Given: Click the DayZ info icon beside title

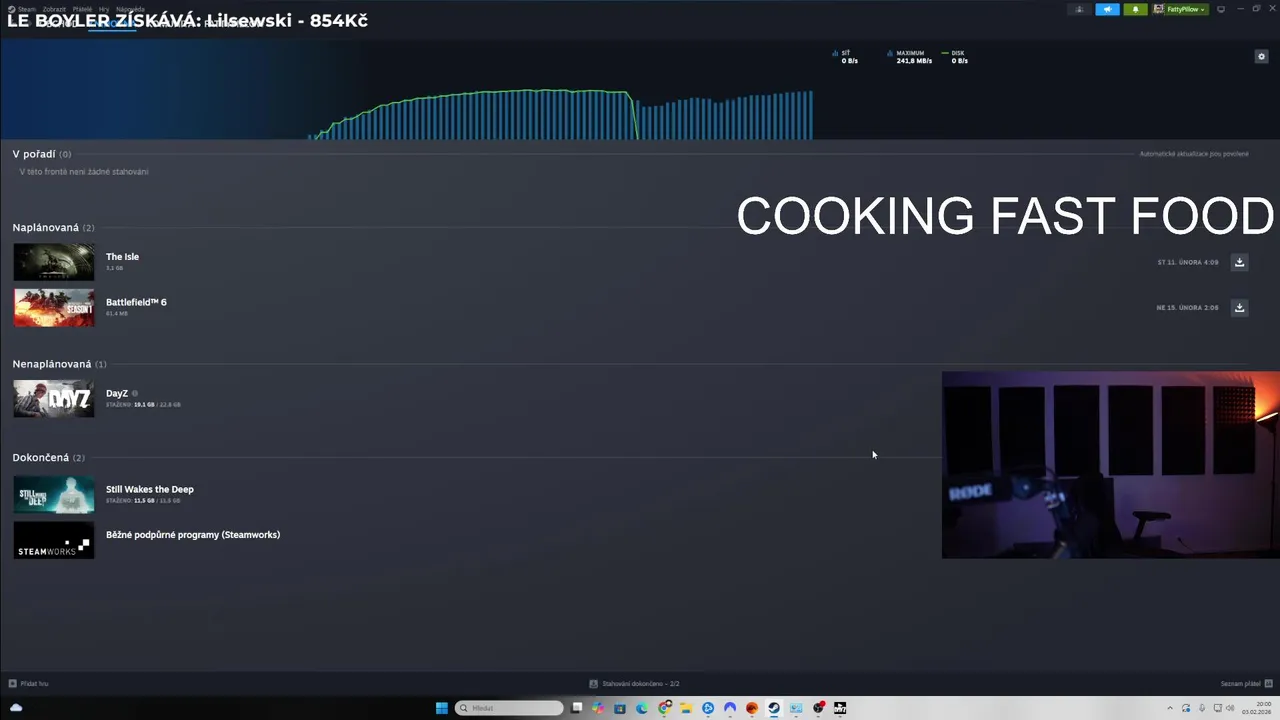Looking at the screenshot, I should [x=135, y=393].
